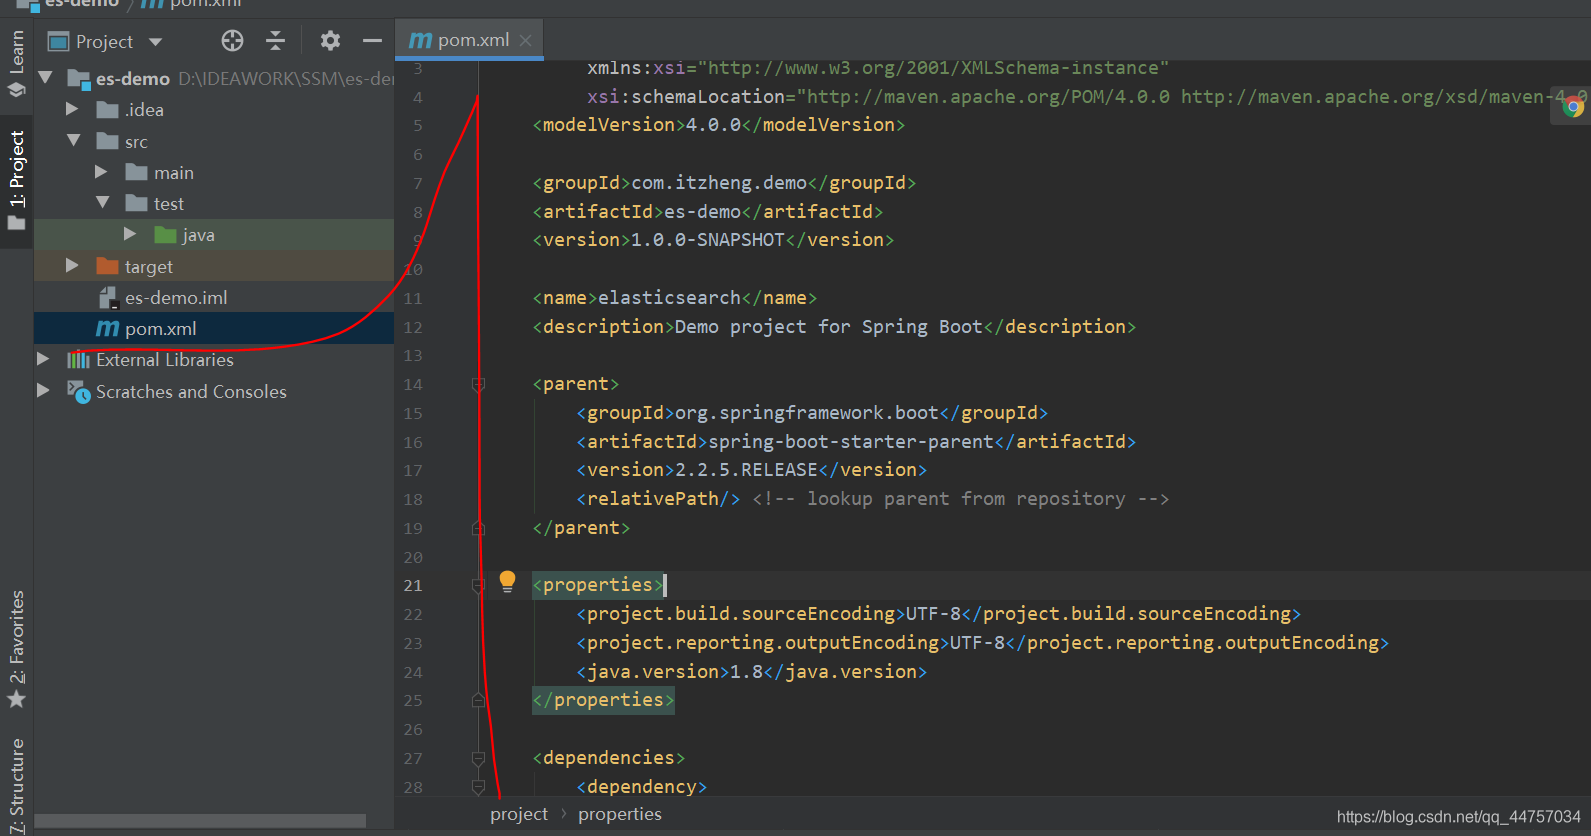1591x836 pixels.
Task: Click the relativePath tag line
Action: [x=872, y=499]
